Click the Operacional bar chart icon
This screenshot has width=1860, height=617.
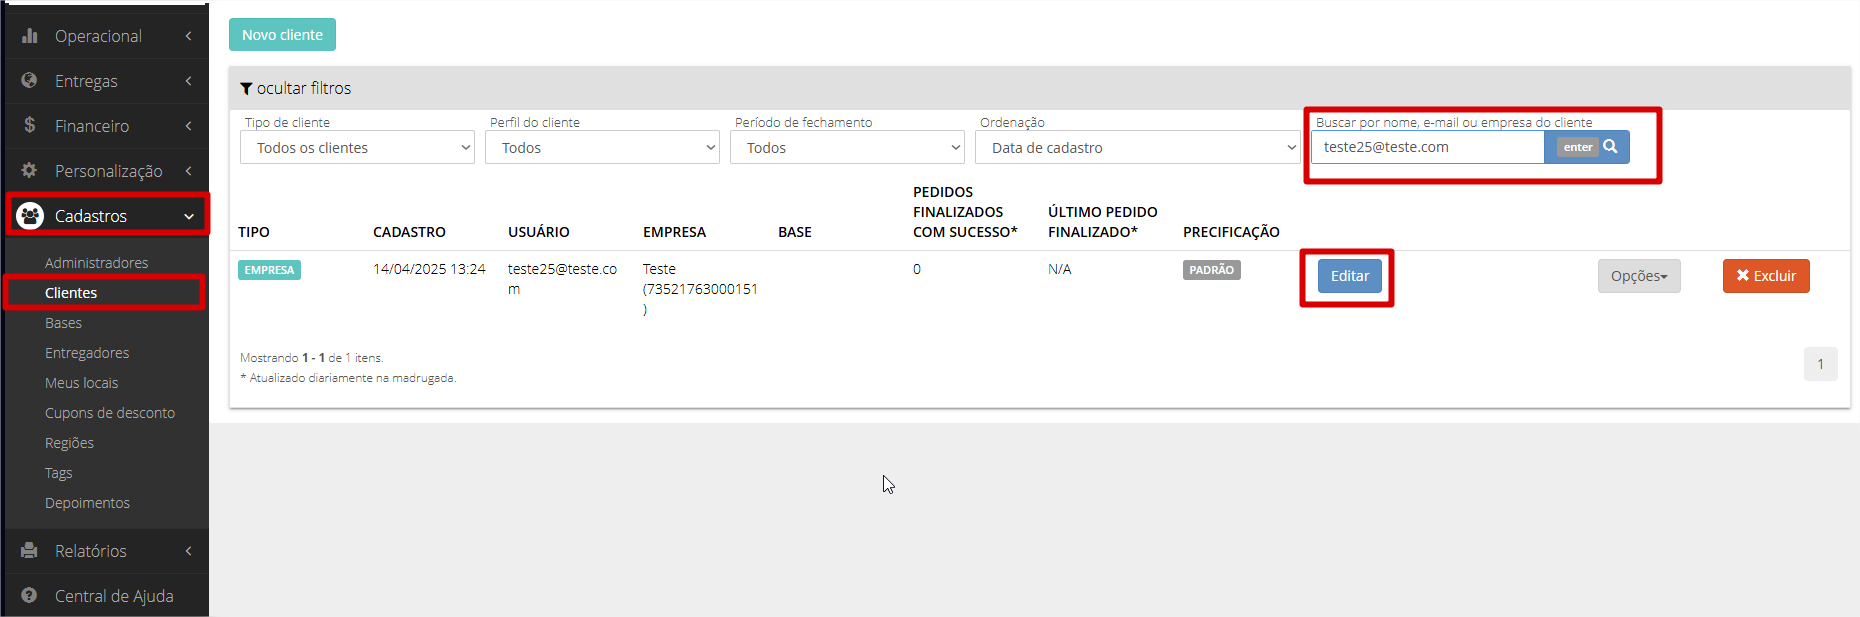pyautogui.click(x=30, y=35)
